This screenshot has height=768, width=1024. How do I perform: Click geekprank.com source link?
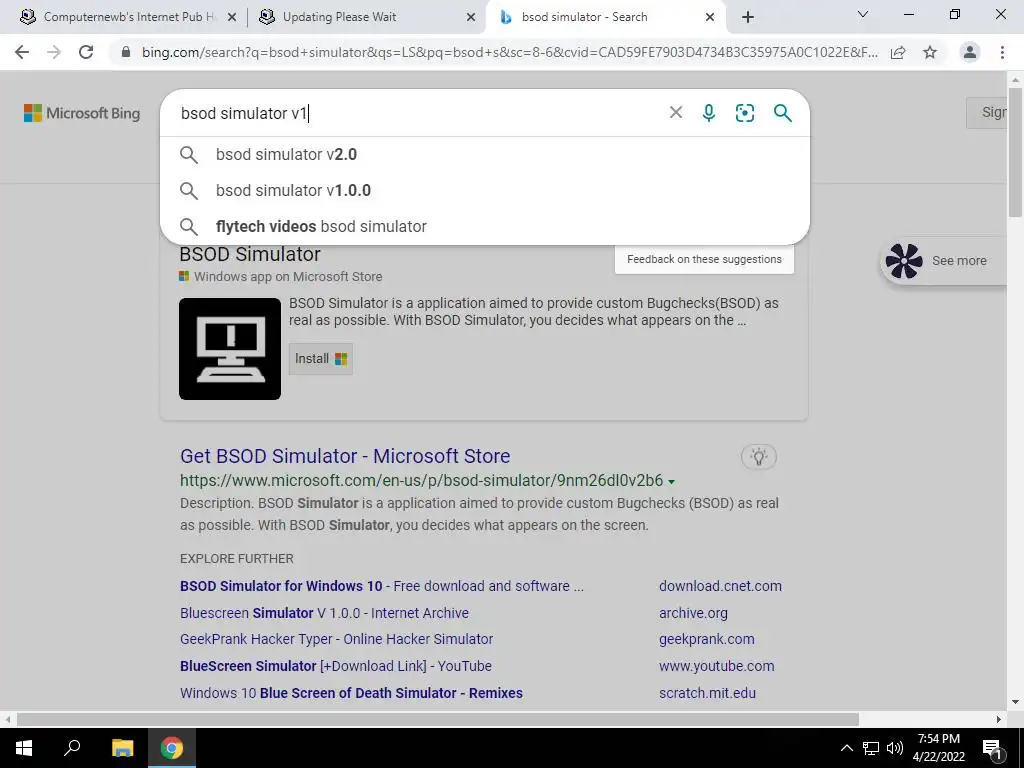[x=707, y=639]
